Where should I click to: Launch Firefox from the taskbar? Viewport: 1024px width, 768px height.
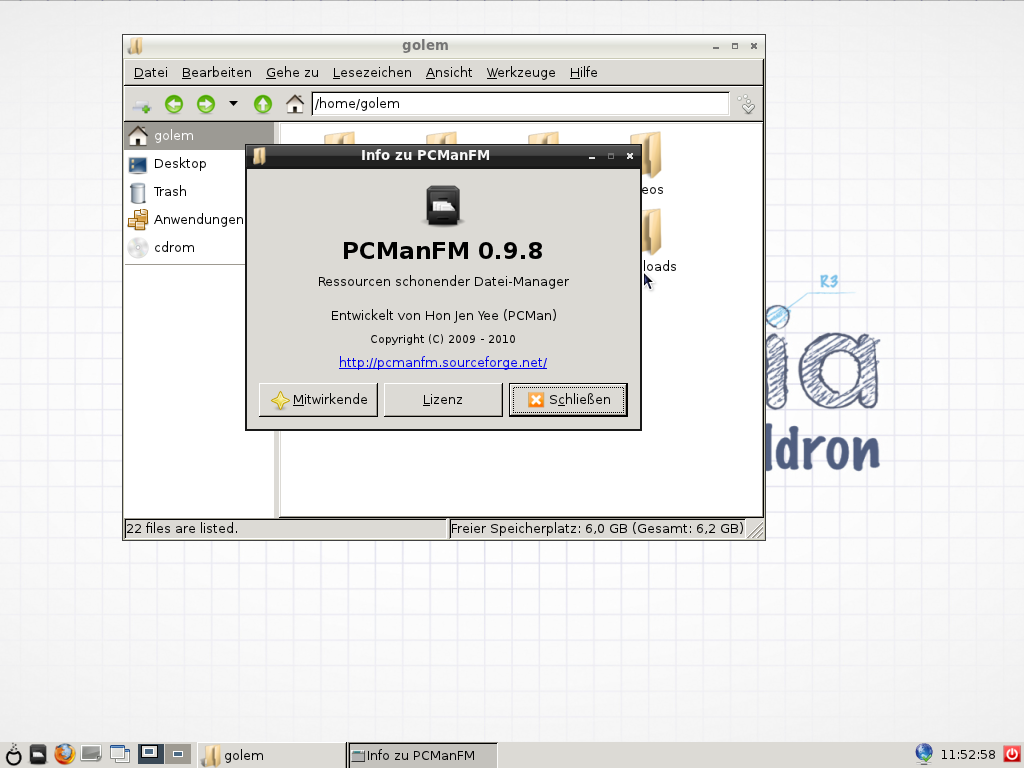click(x=65, y=754)
